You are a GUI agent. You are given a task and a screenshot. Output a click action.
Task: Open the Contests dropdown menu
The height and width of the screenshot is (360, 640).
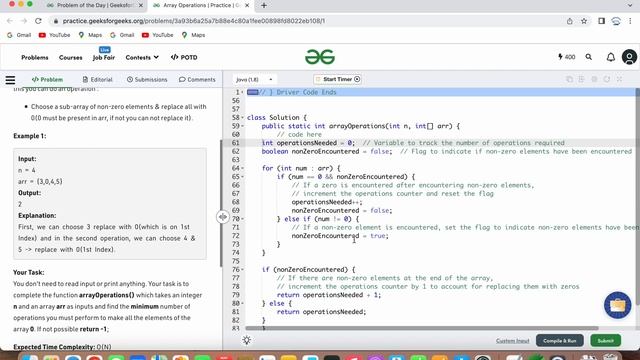click(x=142, y=58)
